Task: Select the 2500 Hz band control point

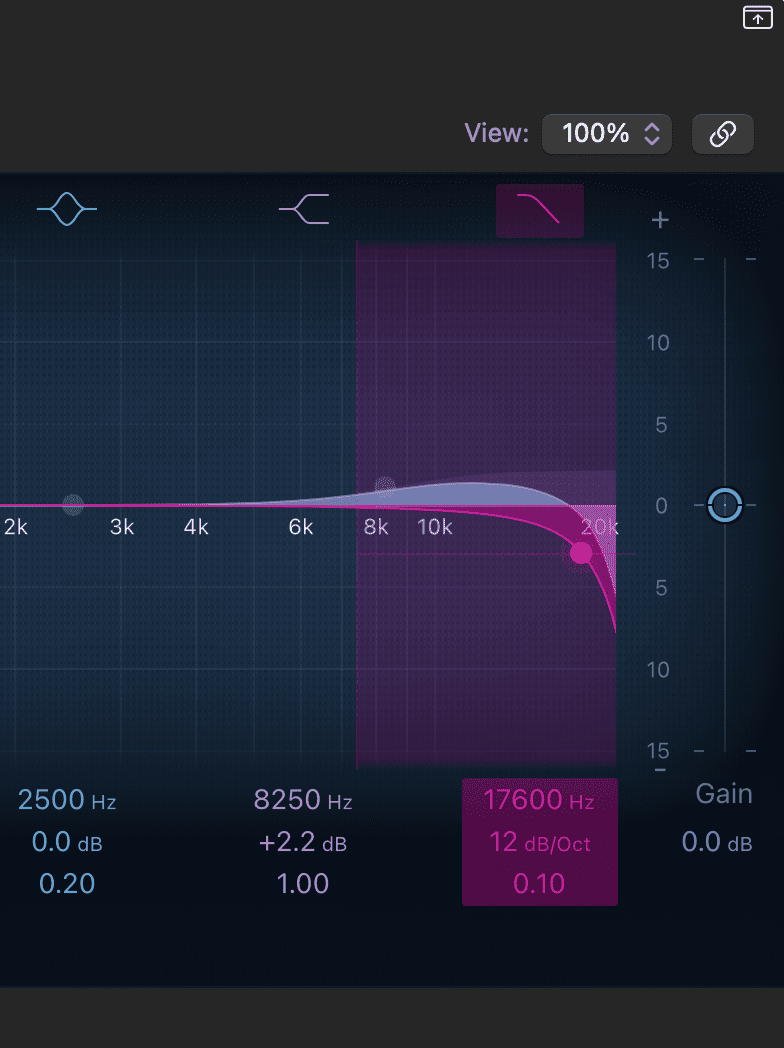Action: (73, 505)
